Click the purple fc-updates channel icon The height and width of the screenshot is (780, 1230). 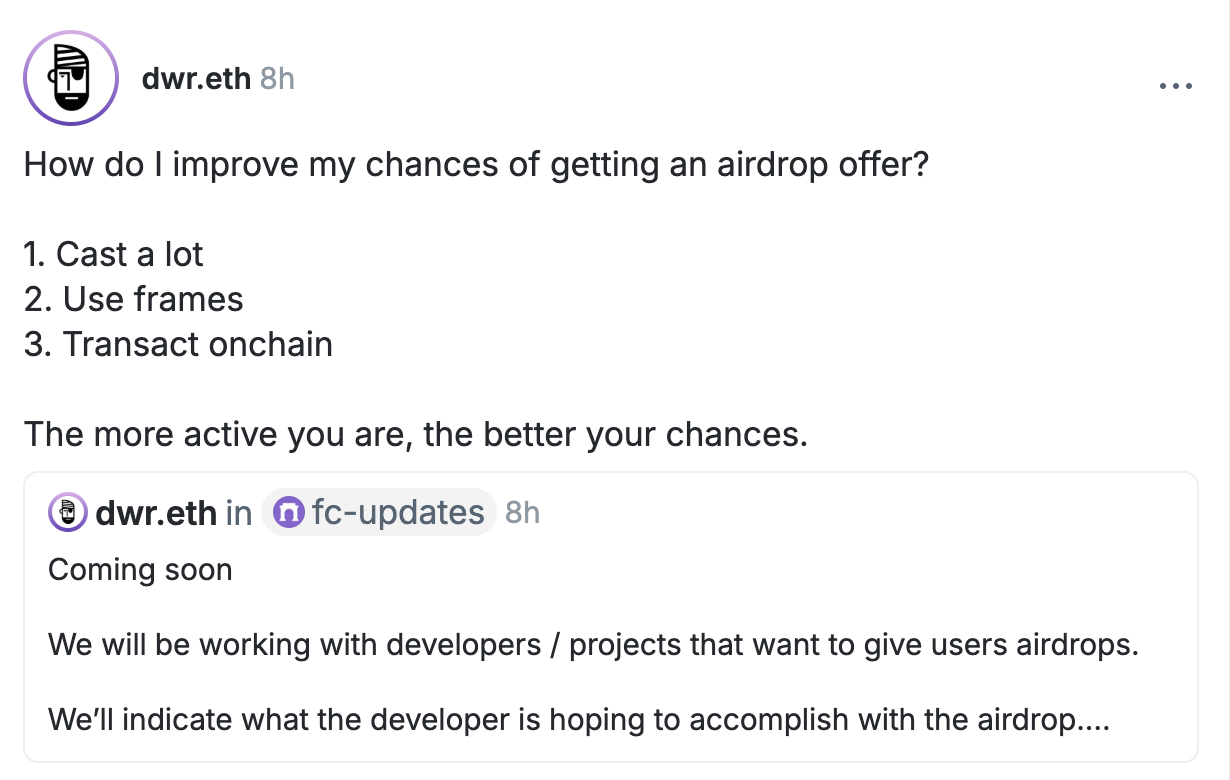click(x=289, y=513)
